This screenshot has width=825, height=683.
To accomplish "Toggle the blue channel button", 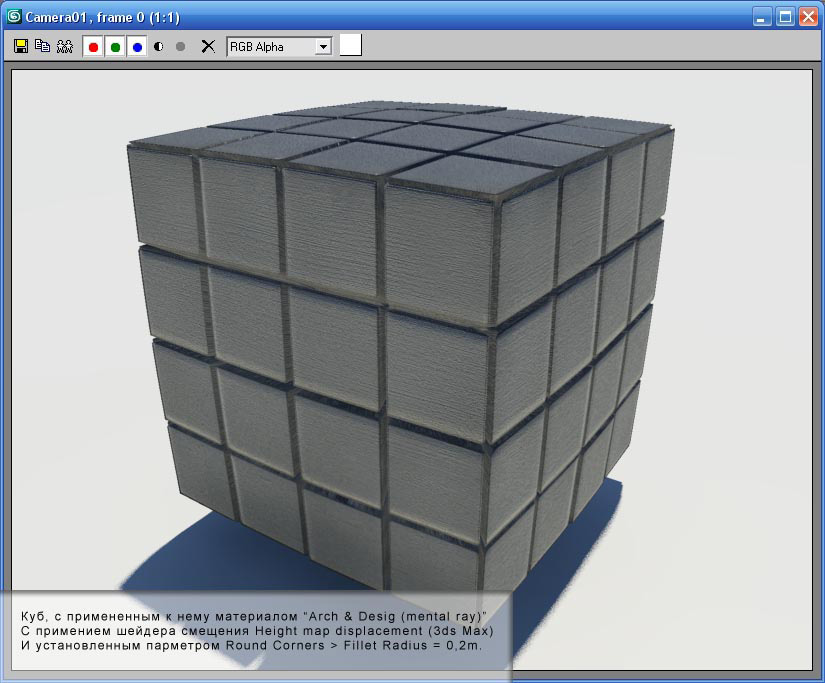I will tap(137, 47).
